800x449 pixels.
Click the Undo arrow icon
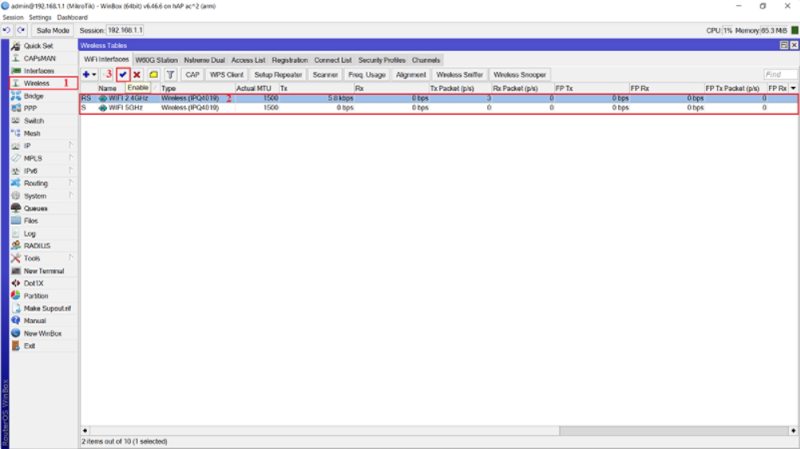click(x=7, y=31)
